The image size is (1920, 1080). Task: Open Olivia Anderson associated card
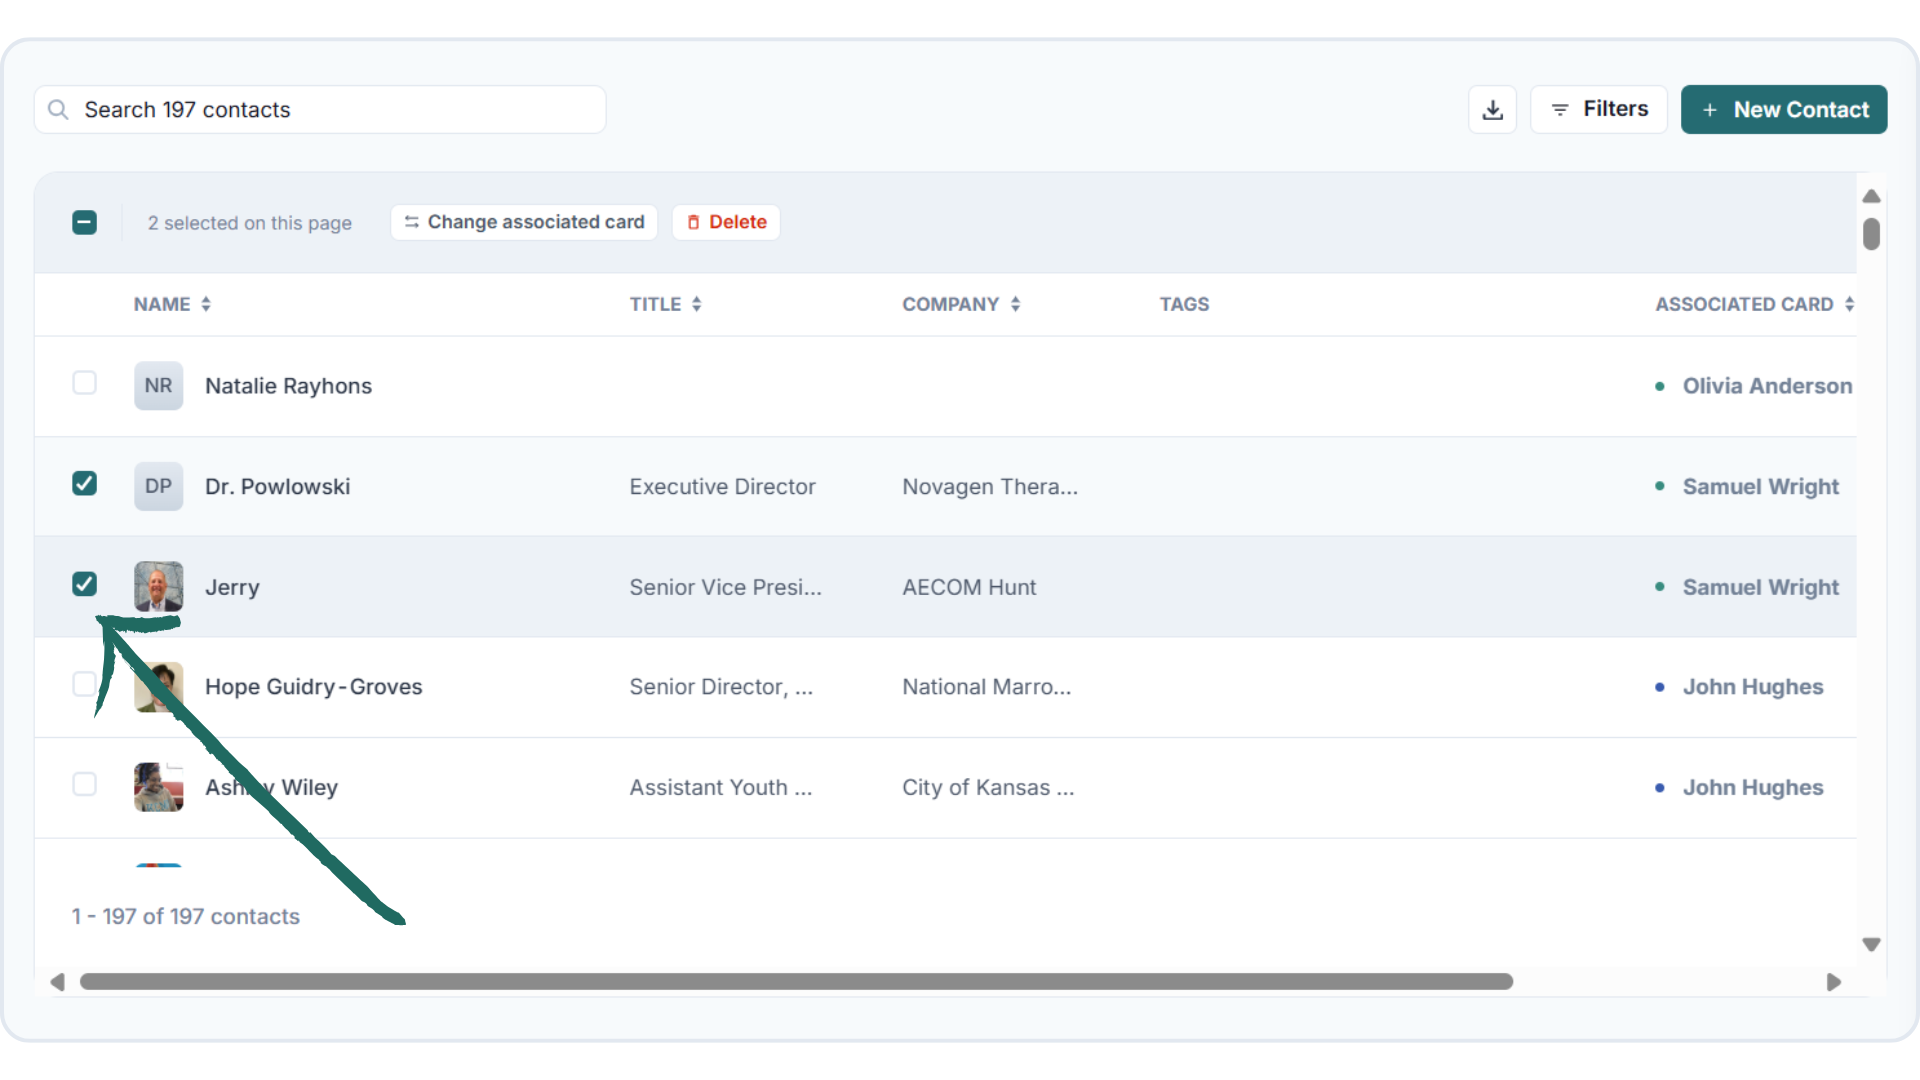(1767, 386)
